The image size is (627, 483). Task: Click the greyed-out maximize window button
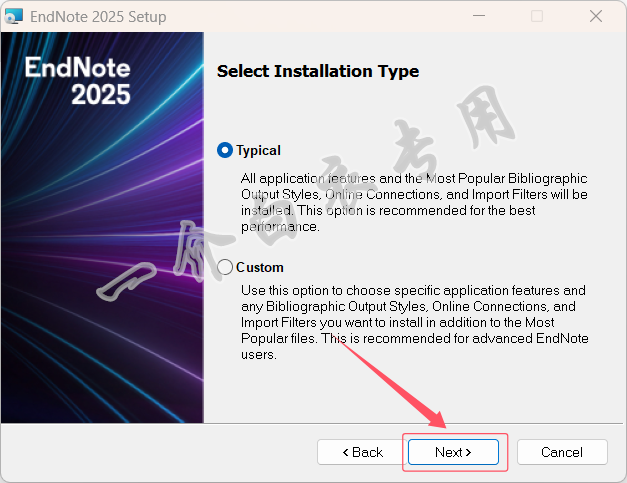(x=537, y=16)
